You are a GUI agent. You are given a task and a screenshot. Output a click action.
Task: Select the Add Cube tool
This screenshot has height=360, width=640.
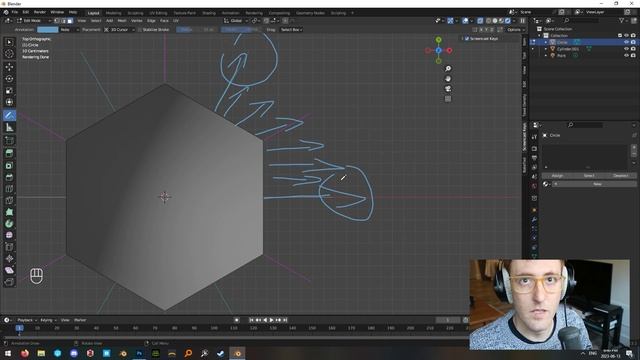click(x=9, y=140)
